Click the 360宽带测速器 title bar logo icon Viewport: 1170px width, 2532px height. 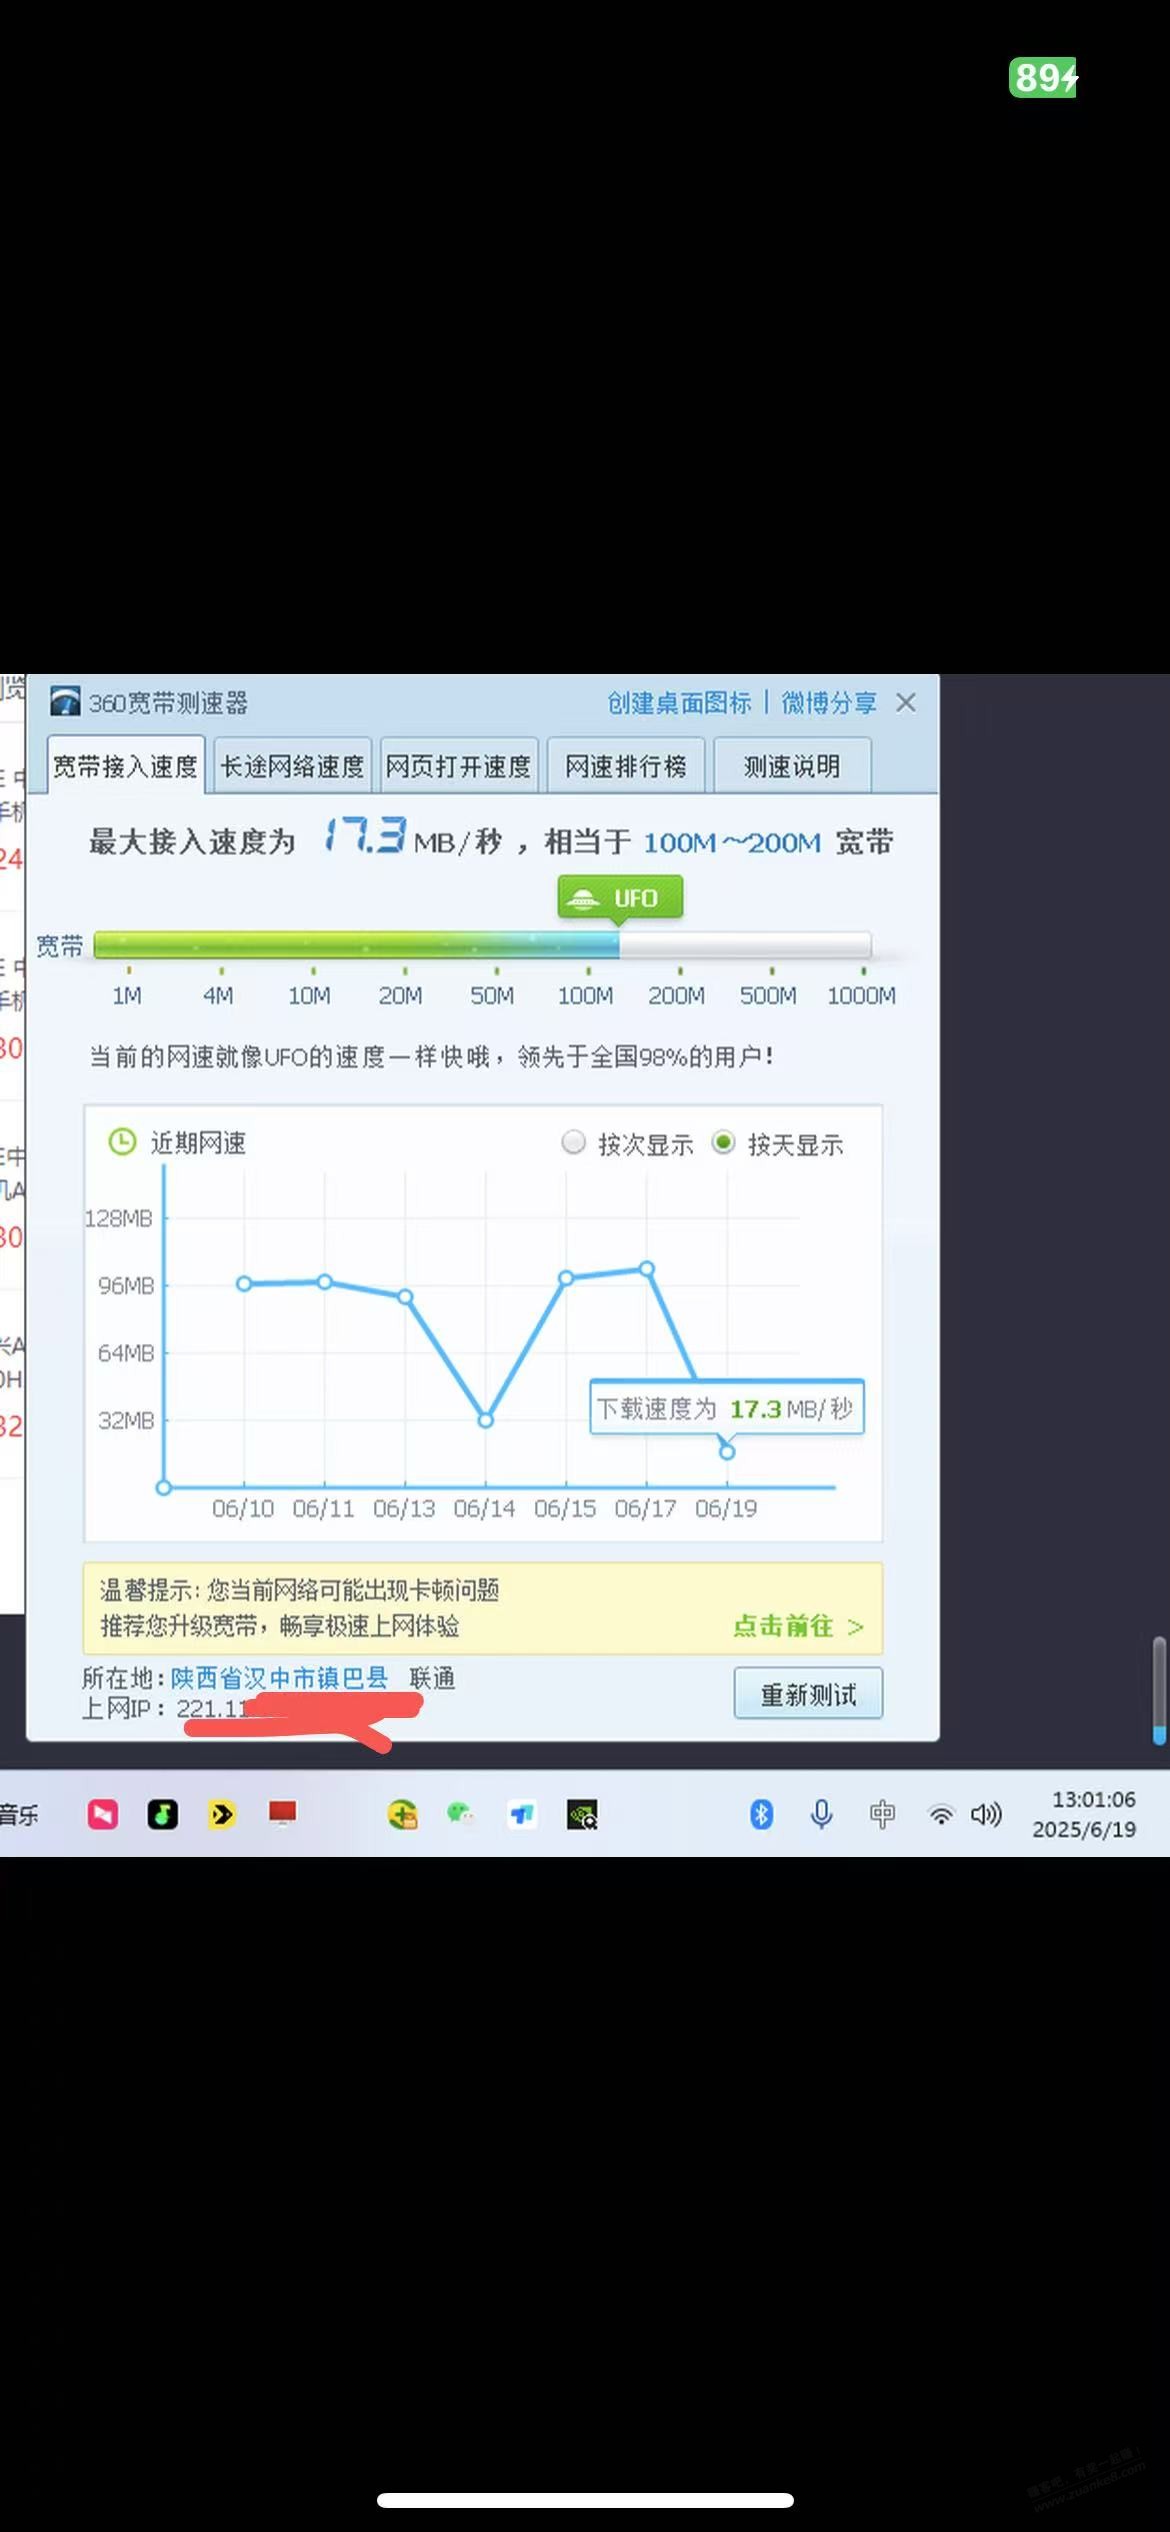coord(66,702)
